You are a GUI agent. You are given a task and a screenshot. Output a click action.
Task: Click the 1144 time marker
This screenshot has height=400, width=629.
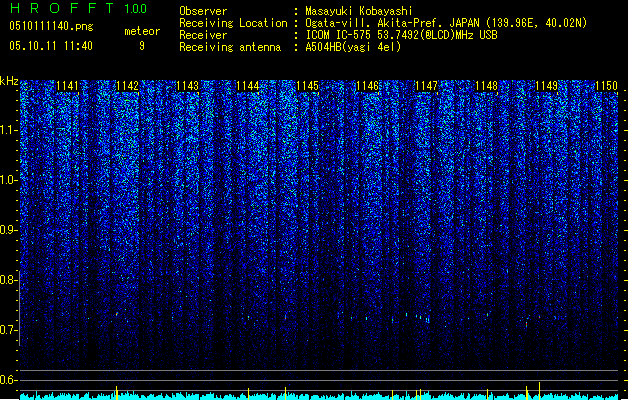(248, 86)
